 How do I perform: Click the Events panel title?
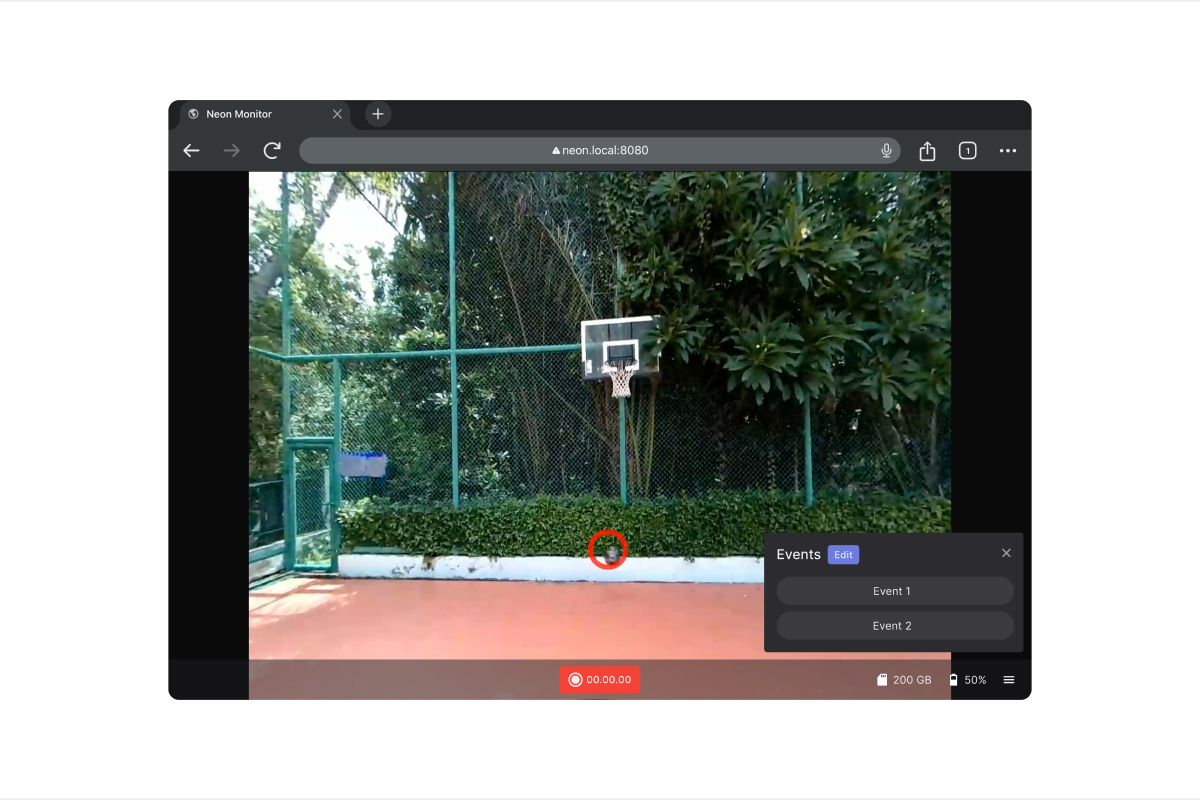[x=798, y=555]
